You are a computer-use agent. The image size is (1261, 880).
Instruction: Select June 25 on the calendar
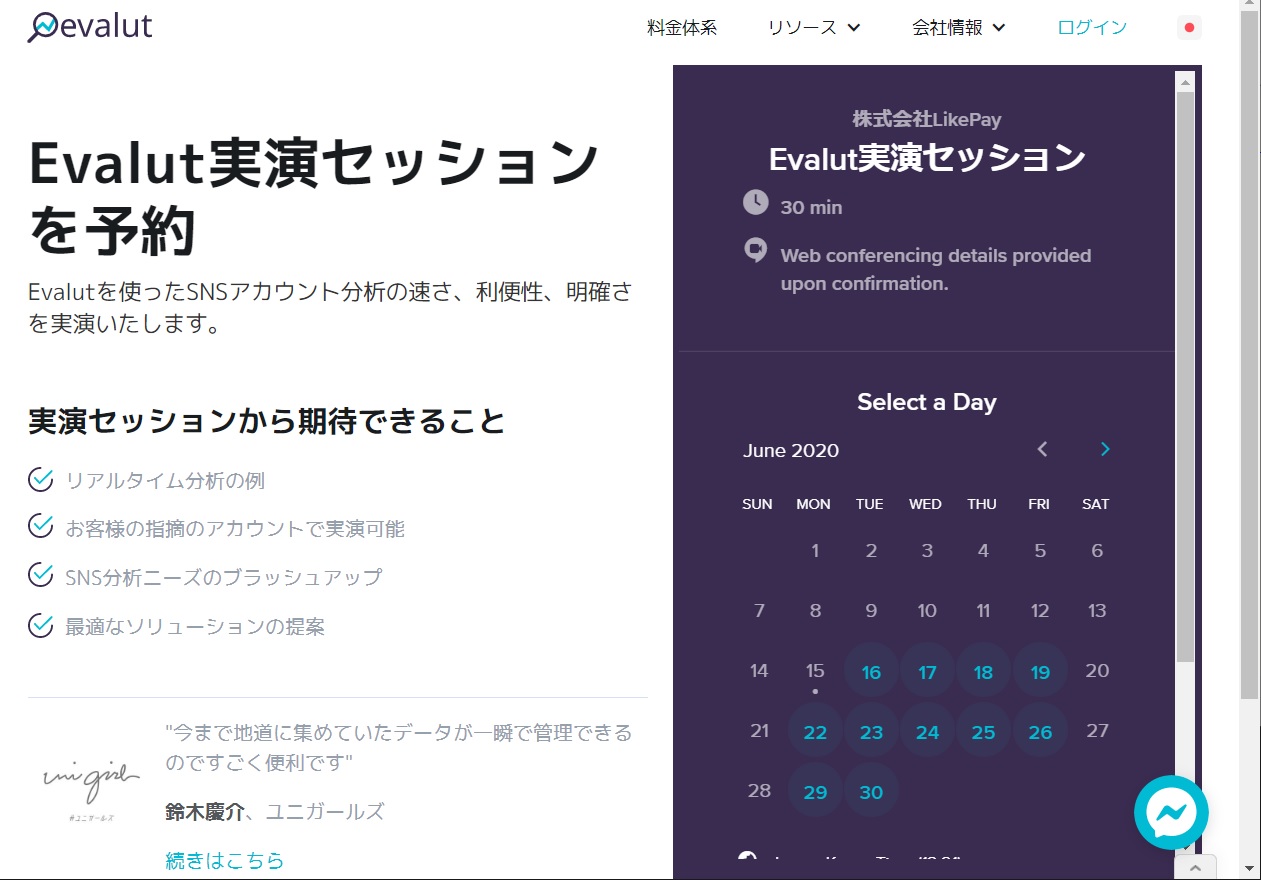click(983, 732)
